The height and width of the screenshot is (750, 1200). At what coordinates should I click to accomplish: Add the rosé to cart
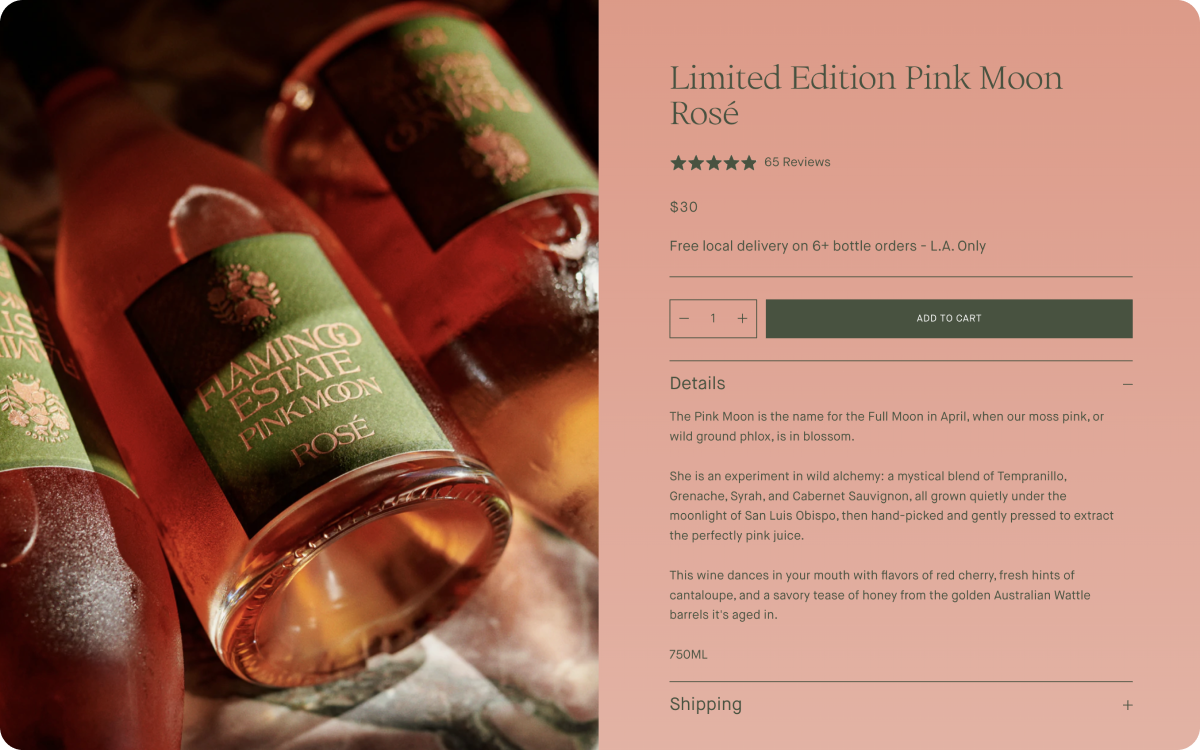[x=949, y=319]
